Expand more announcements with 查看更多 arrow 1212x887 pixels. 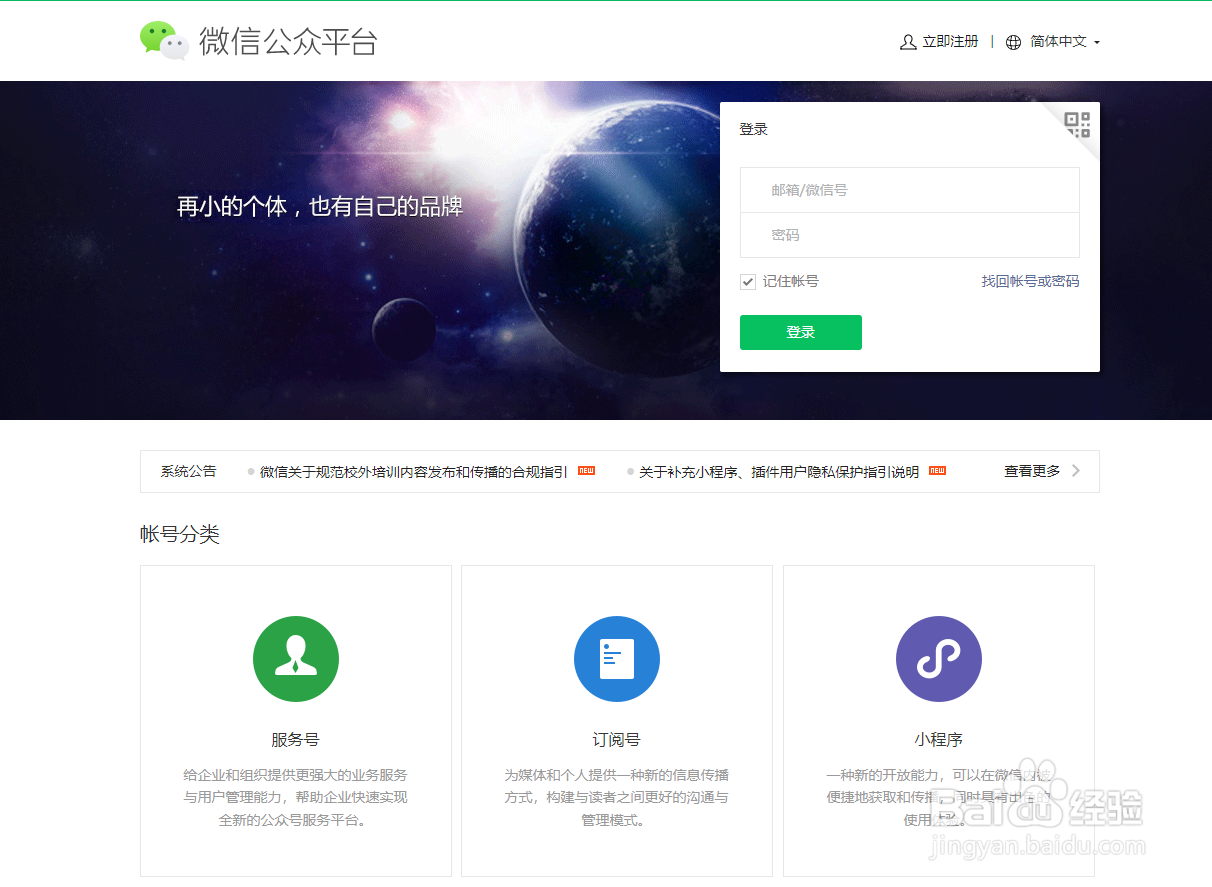pos(1031,470)
